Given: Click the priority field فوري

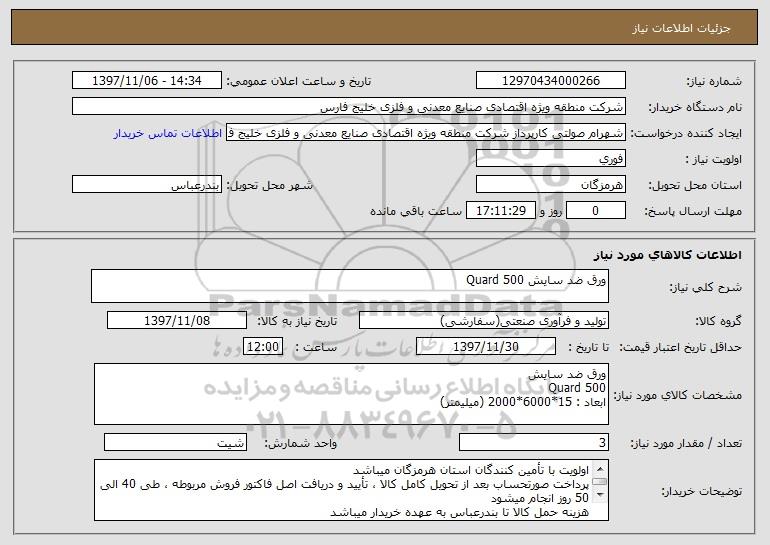Looking at the screenshot, I should [x=550, y=159].
